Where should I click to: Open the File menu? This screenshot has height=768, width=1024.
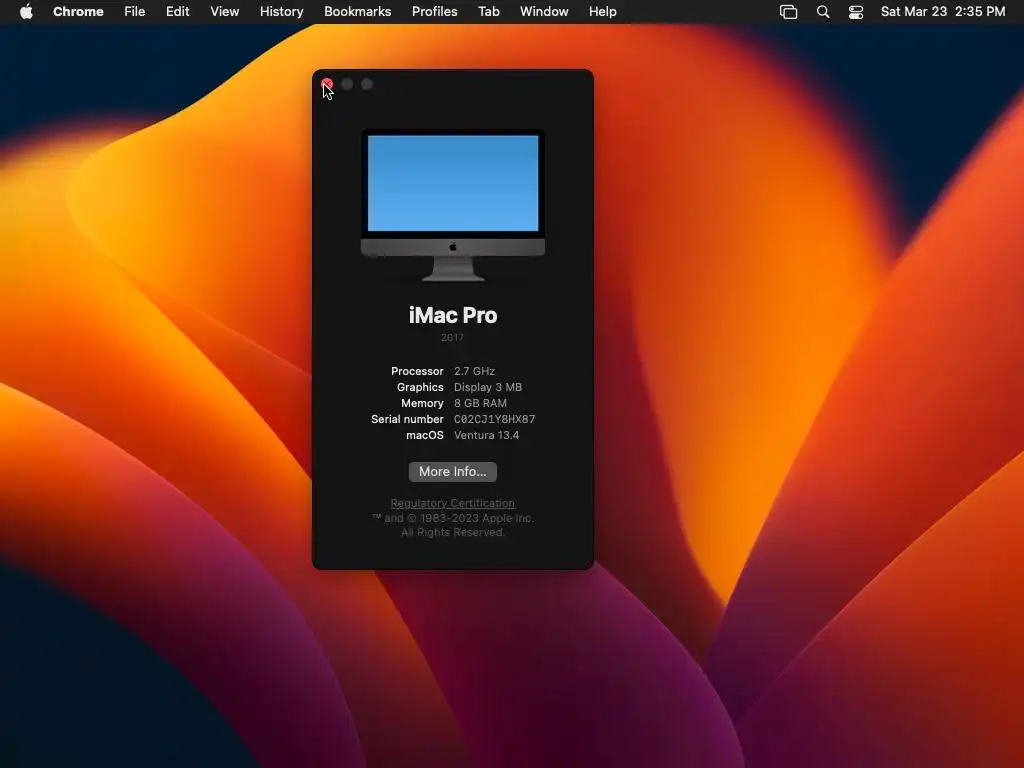pyautogui.click(x=135, y=12)
